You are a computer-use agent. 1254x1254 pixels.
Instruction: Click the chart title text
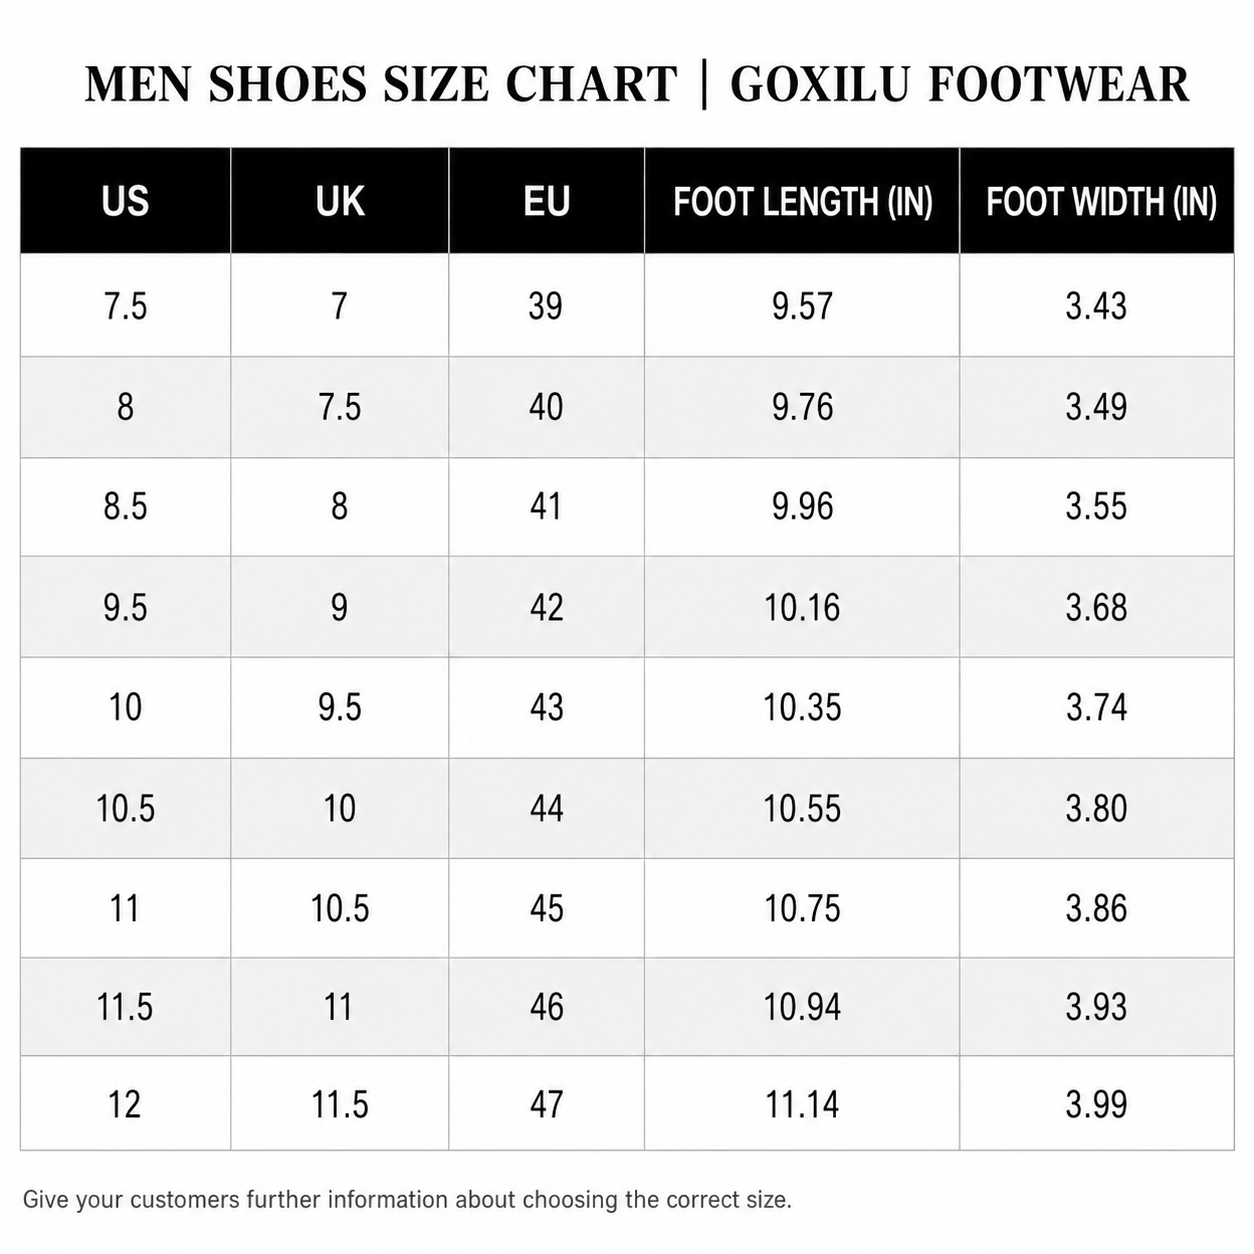637,84
